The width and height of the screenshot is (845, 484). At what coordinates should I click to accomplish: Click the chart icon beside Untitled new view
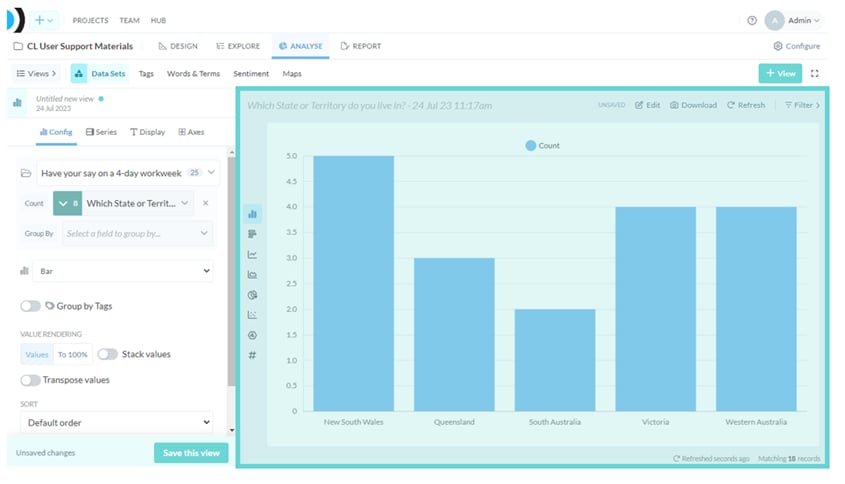tap(17, 102)
